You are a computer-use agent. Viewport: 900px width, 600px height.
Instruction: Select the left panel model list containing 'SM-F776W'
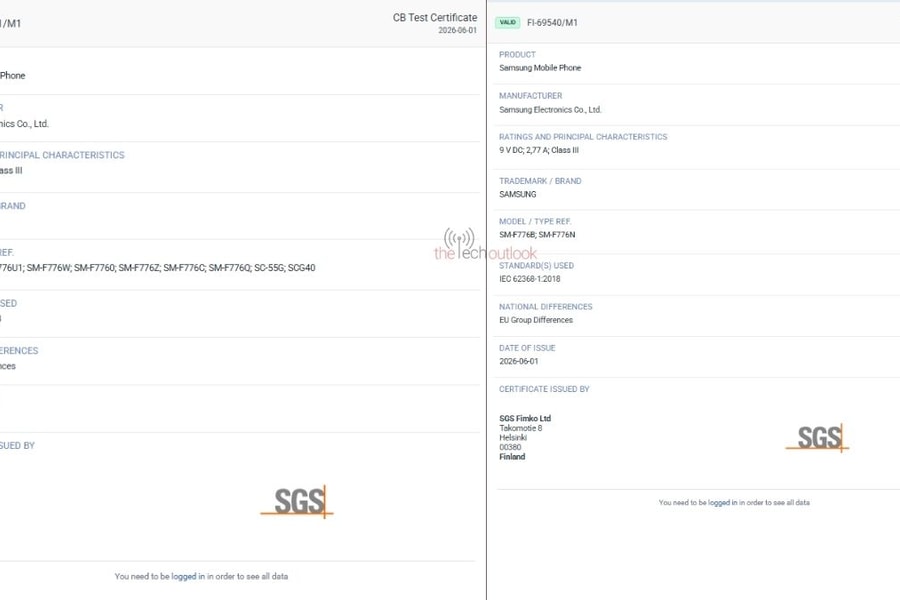157,268
